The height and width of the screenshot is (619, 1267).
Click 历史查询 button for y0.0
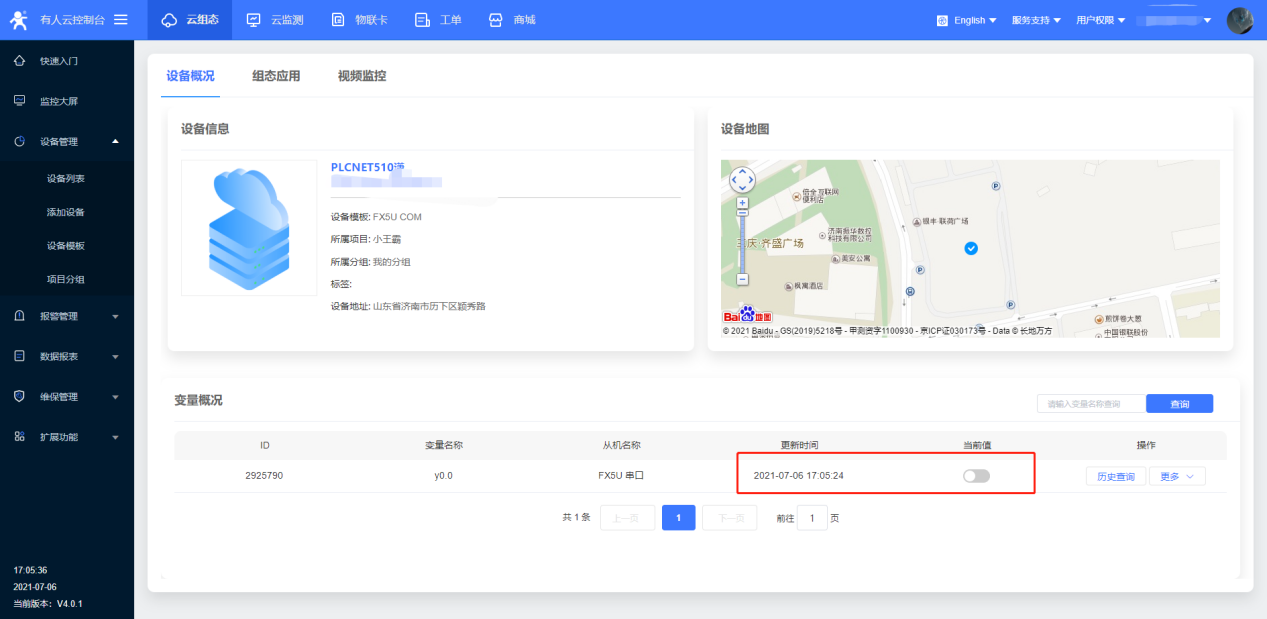[1115, 477]
